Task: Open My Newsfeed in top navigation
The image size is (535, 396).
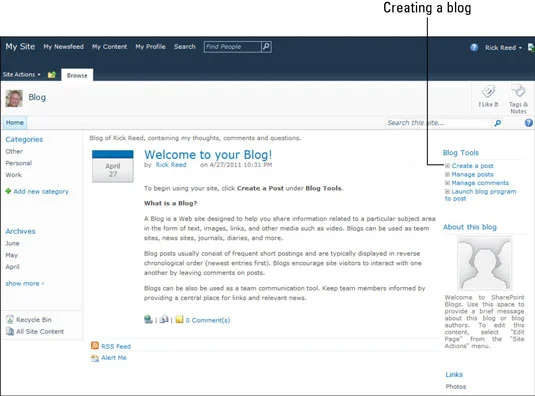Action: pyautogui.click(x=63, y=47)
